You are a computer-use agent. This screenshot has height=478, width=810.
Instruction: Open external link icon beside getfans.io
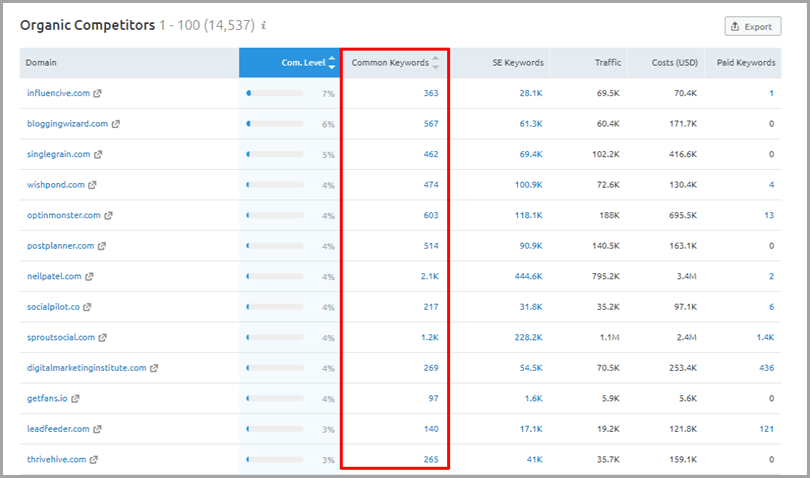(75, 398)
